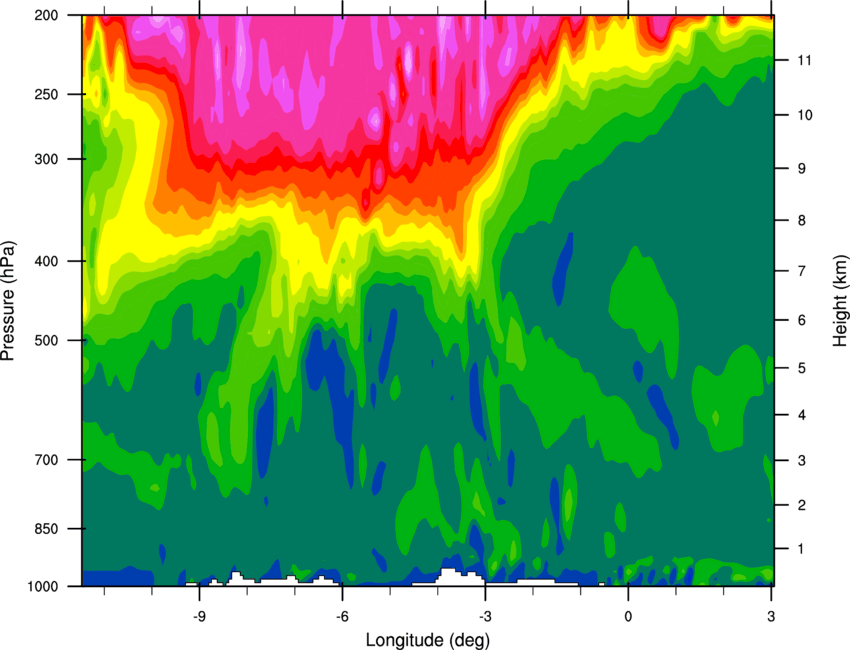Screen dimensions: 850x650
Task: Click the -6 longitude tick label
Action: click(342, 616)
